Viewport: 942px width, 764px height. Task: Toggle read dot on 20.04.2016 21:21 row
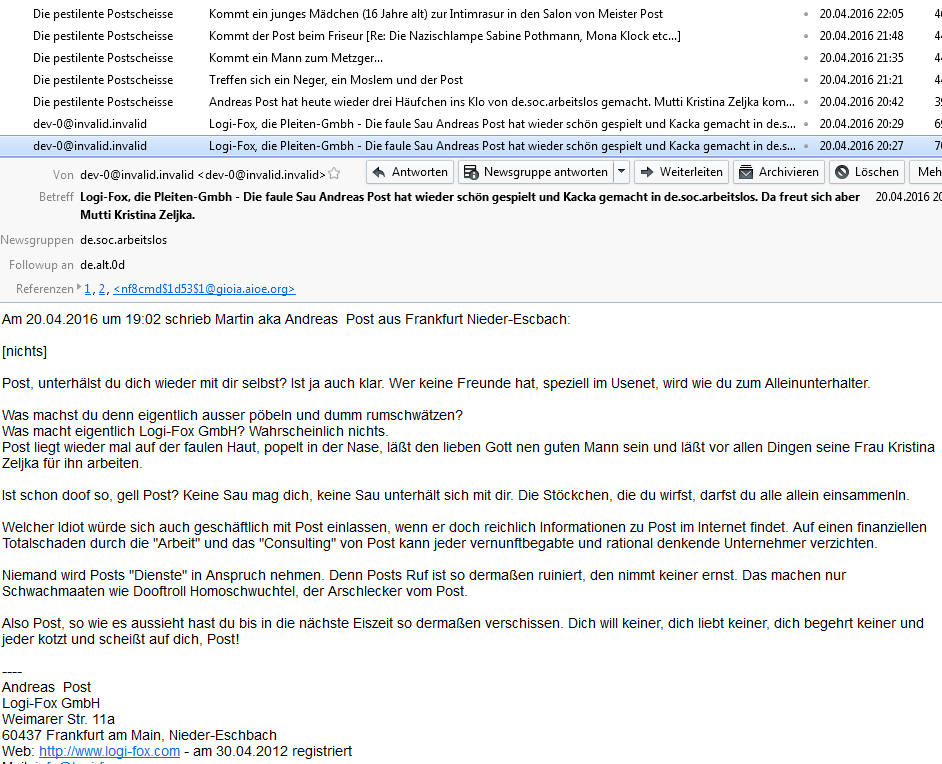(806, 80)
